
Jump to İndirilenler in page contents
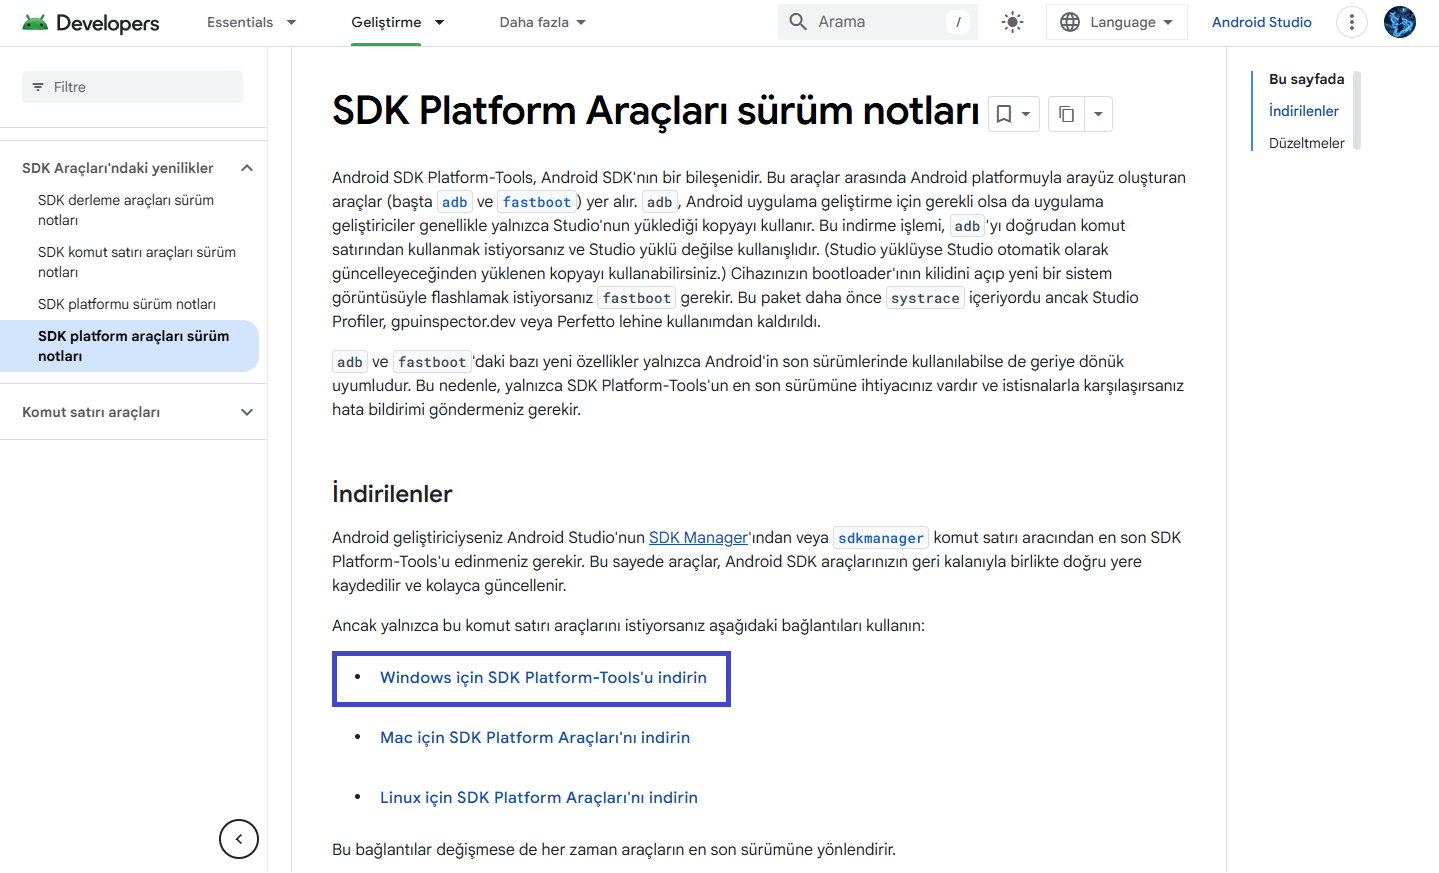tap(1304, 111)
